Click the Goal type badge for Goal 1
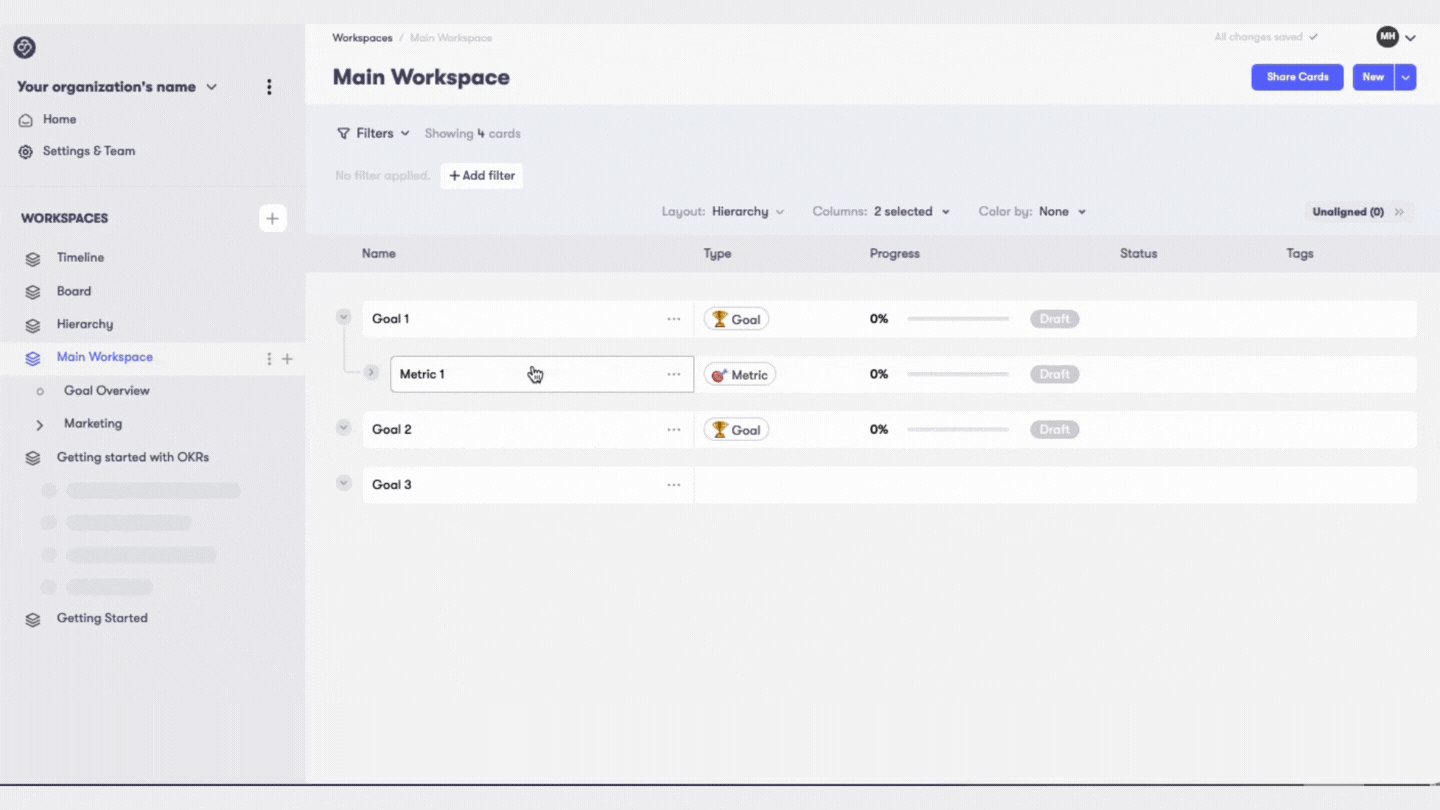 [736, 319]
